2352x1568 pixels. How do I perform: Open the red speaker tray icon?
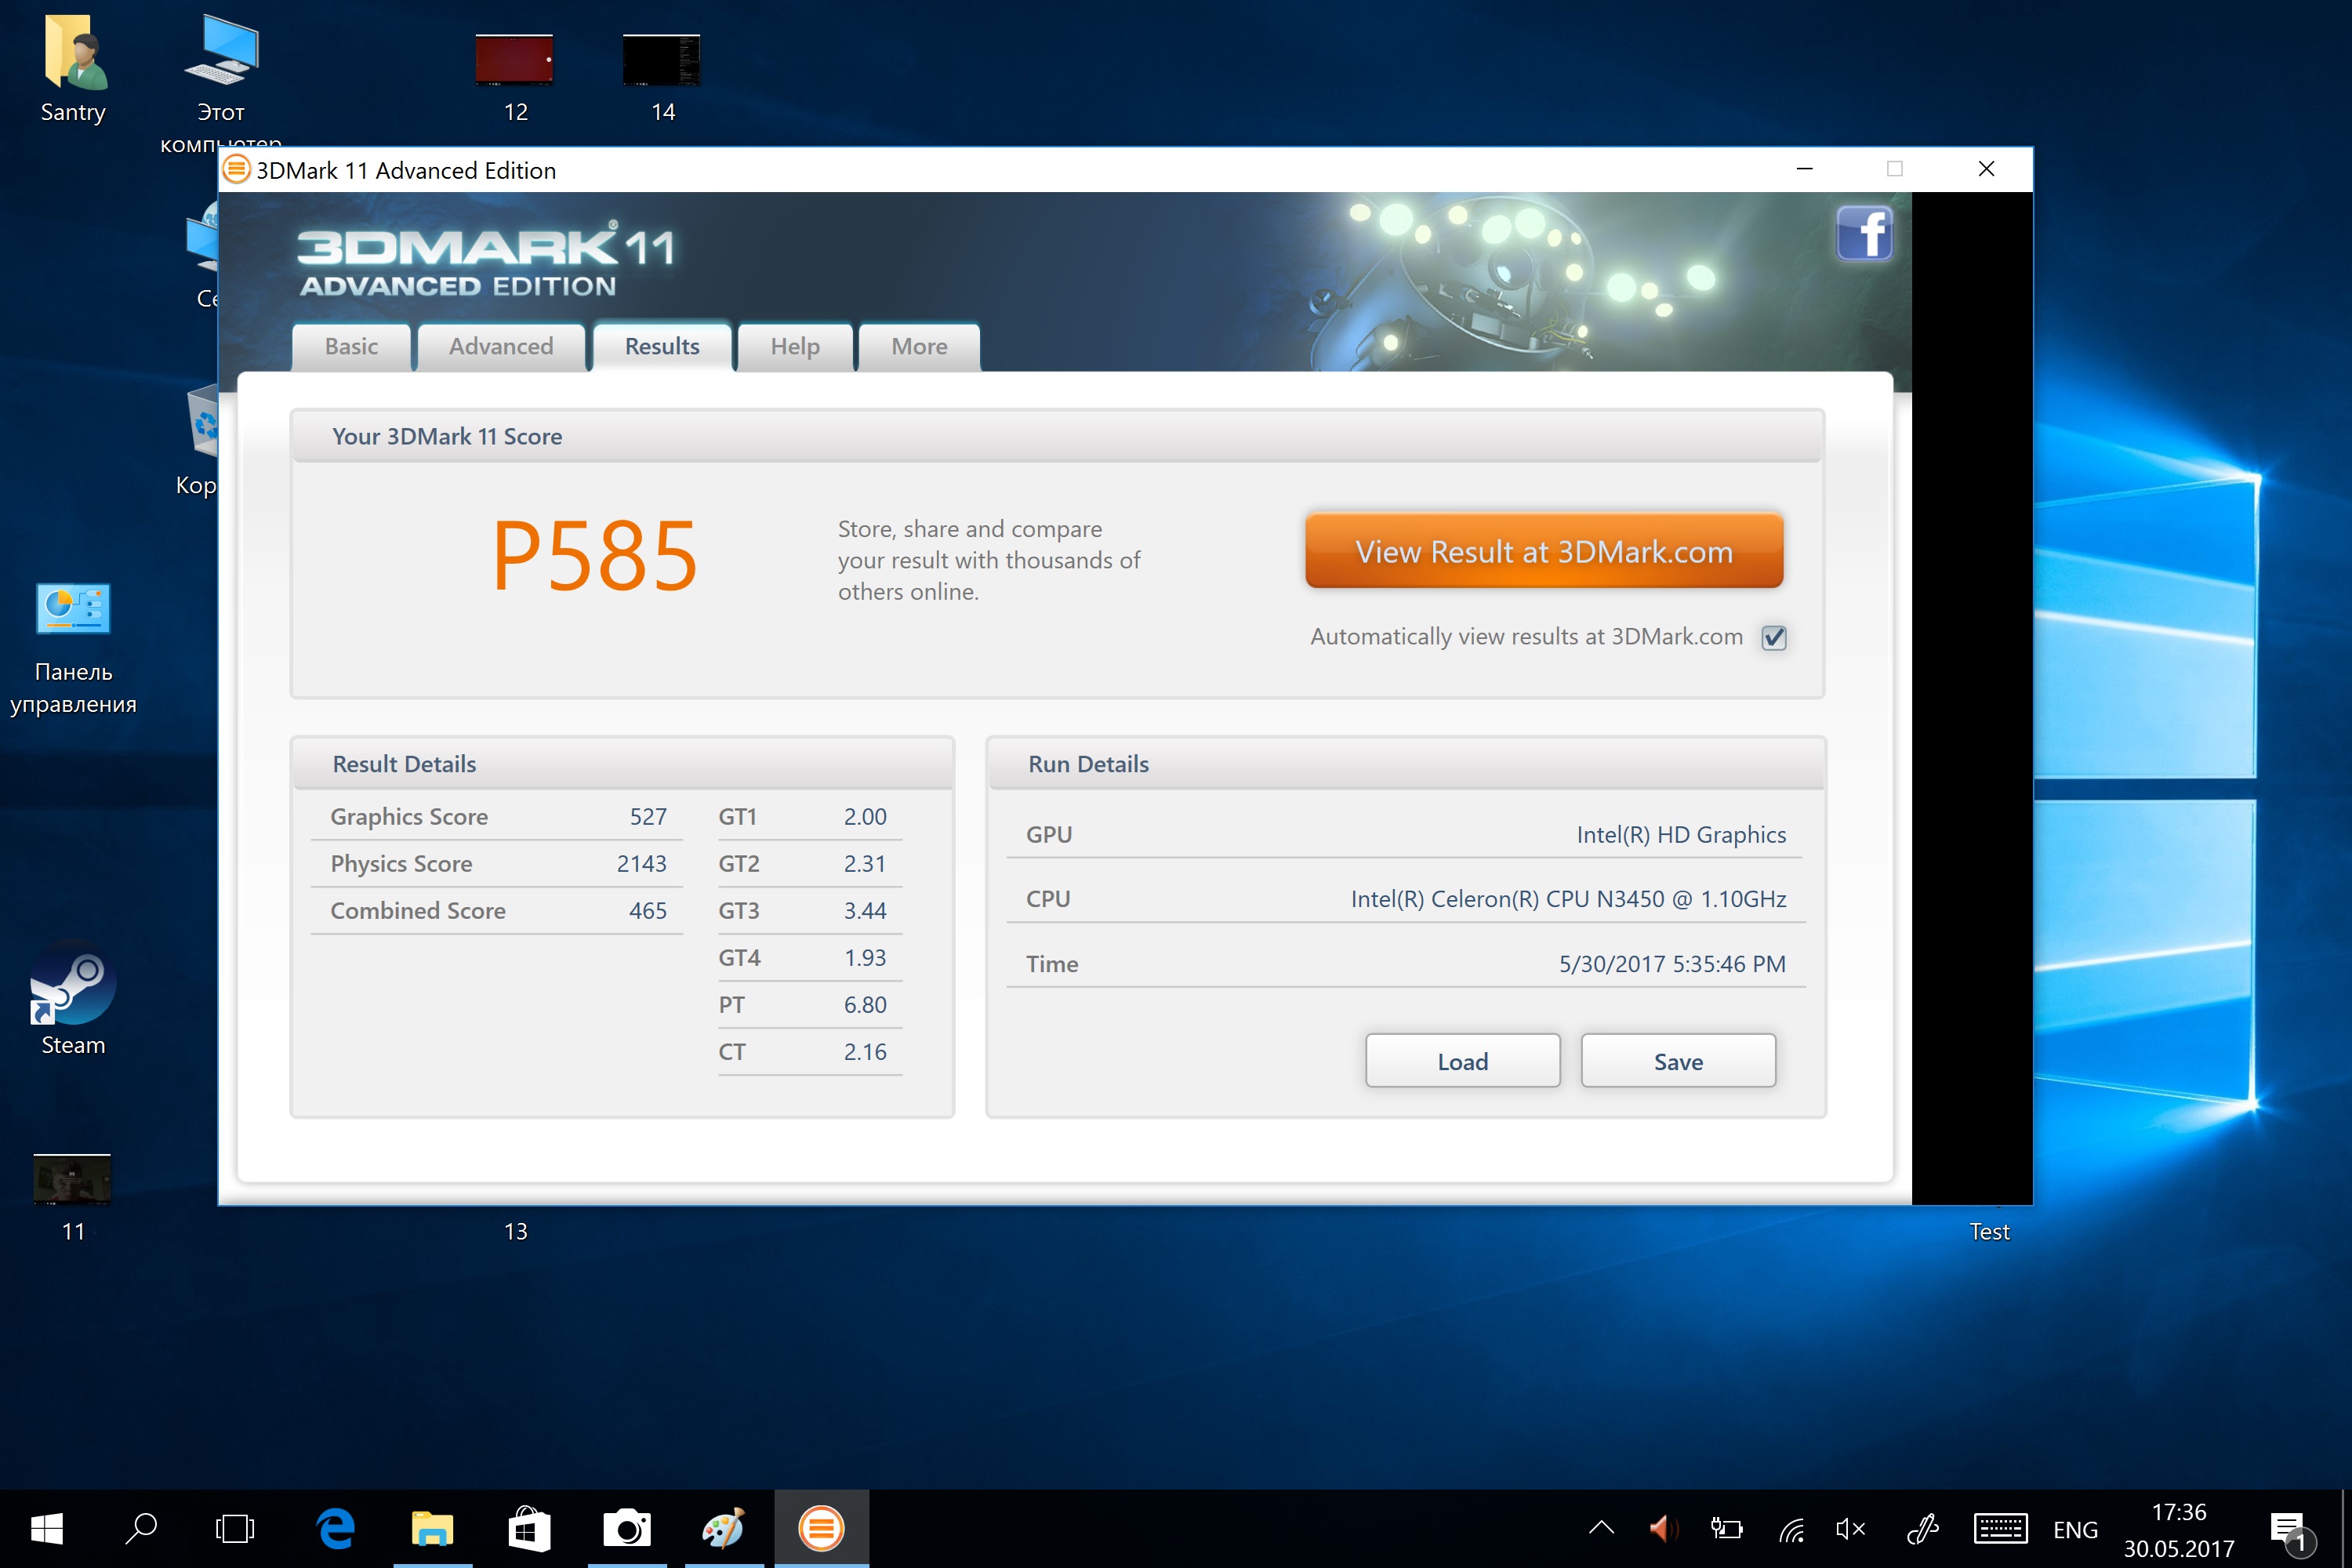pos(1663,1528)
